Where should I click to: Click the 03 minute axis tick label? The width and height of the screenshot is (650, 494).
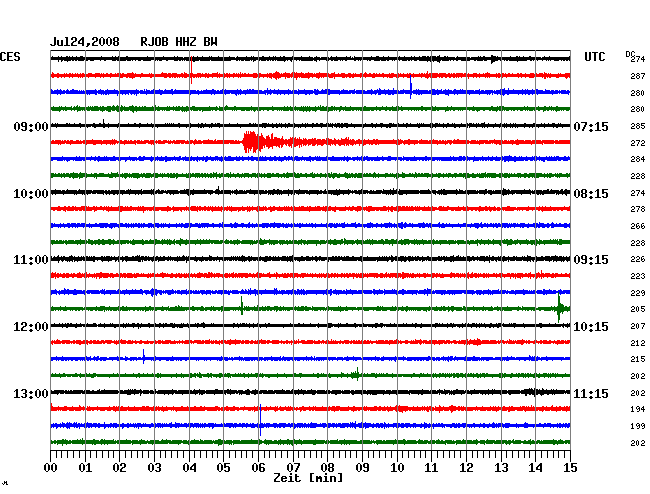[154, 468]
